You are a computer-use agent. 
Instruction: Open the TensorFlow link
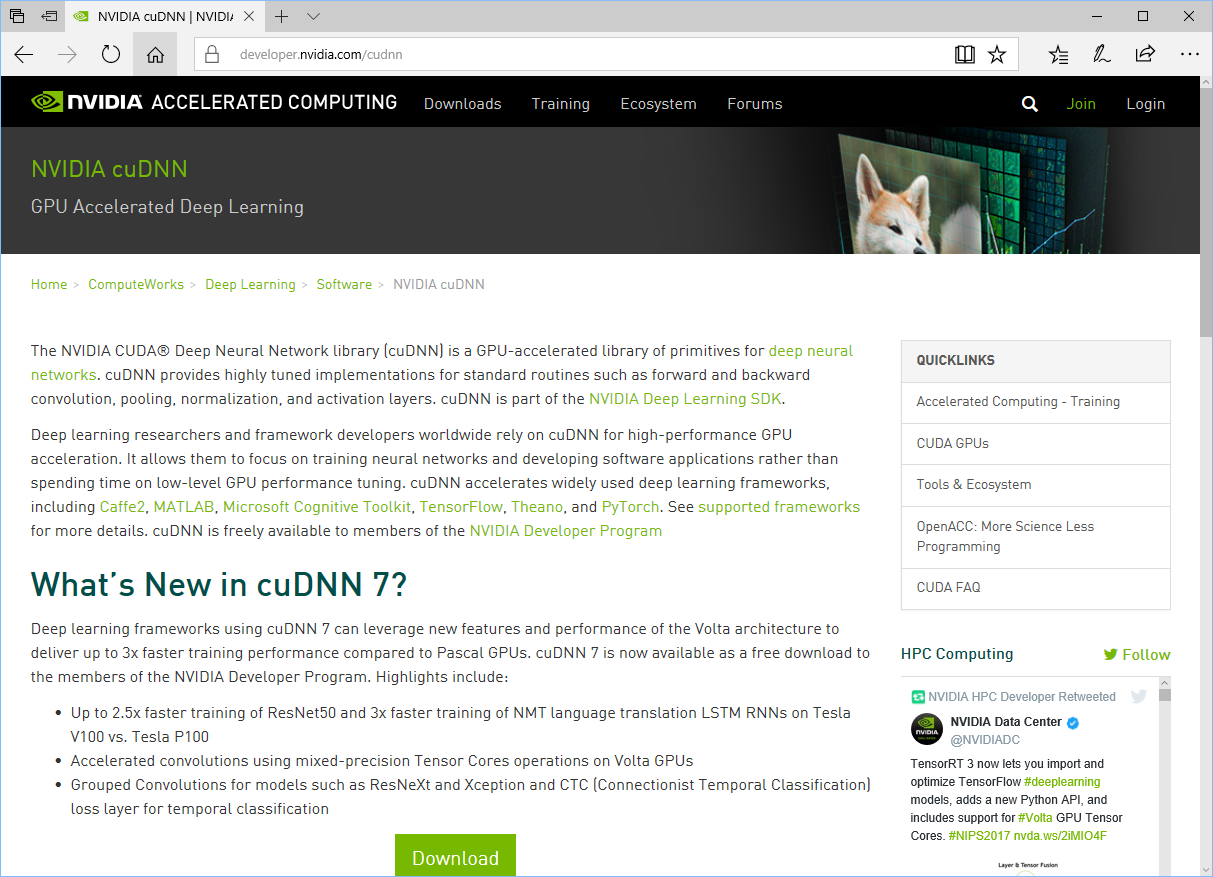[x=461, y=507]
